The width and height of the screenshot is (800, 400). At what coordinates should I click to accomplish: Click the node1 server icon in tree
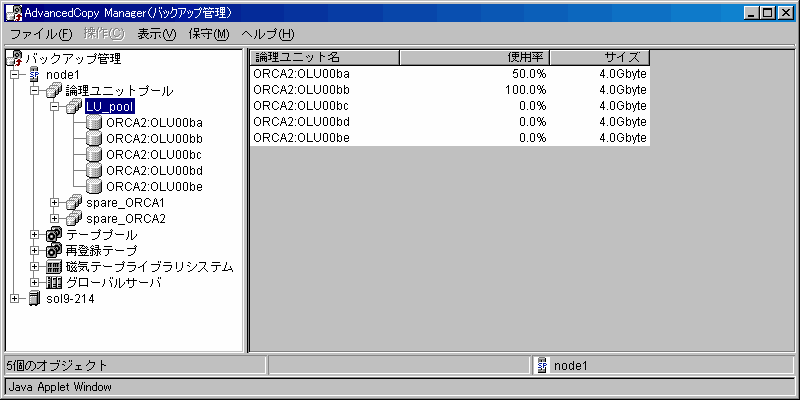[x=34, y=74]
